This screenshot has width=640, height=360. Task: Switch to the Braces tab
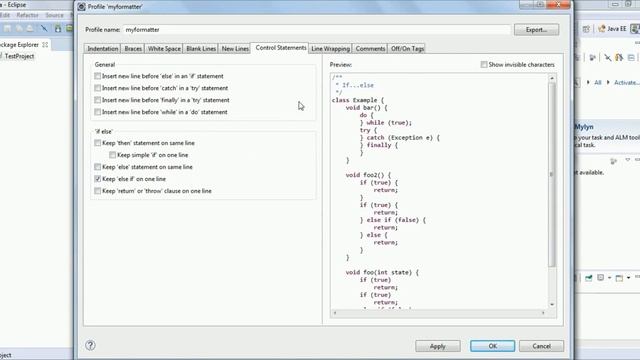click(x=133, y=49)
